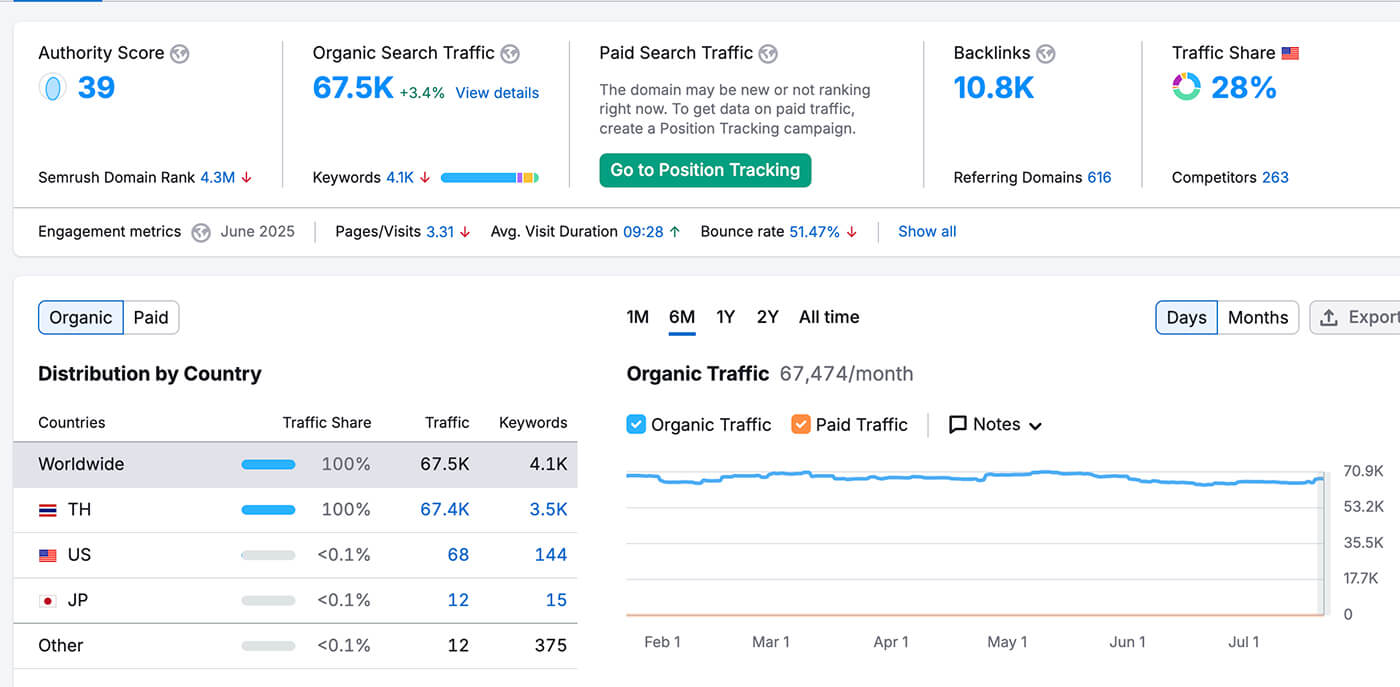Open the Notes dropdown
This screenshot has width=1400, height=687.
point(996,425)
